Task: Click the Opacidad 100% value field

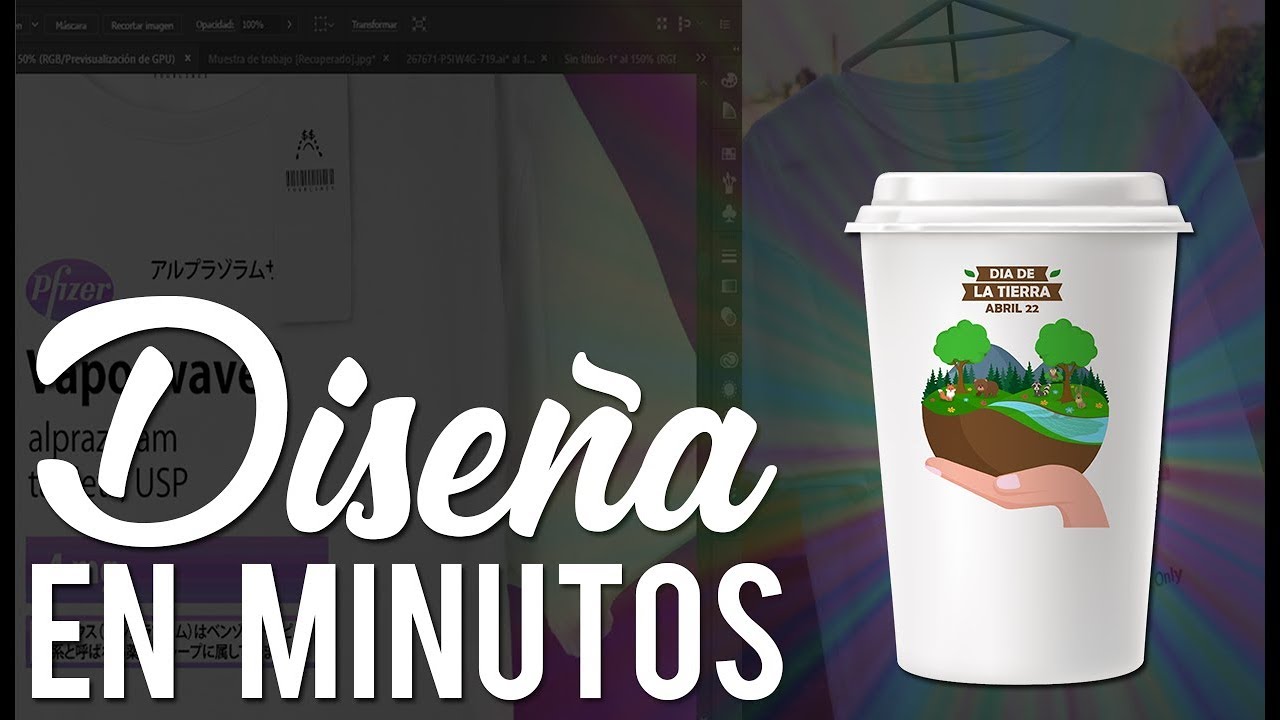Action: [261, 24]
